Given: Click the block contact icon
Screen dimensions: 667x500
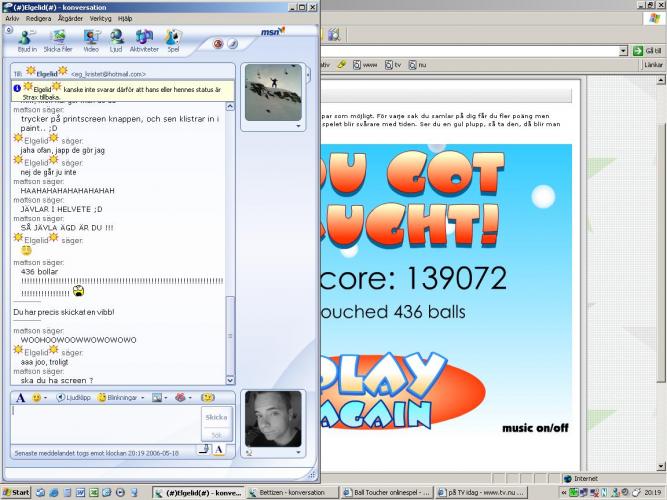Looking at the screenshot, I should pyautogui.click(x=218, y=44).
